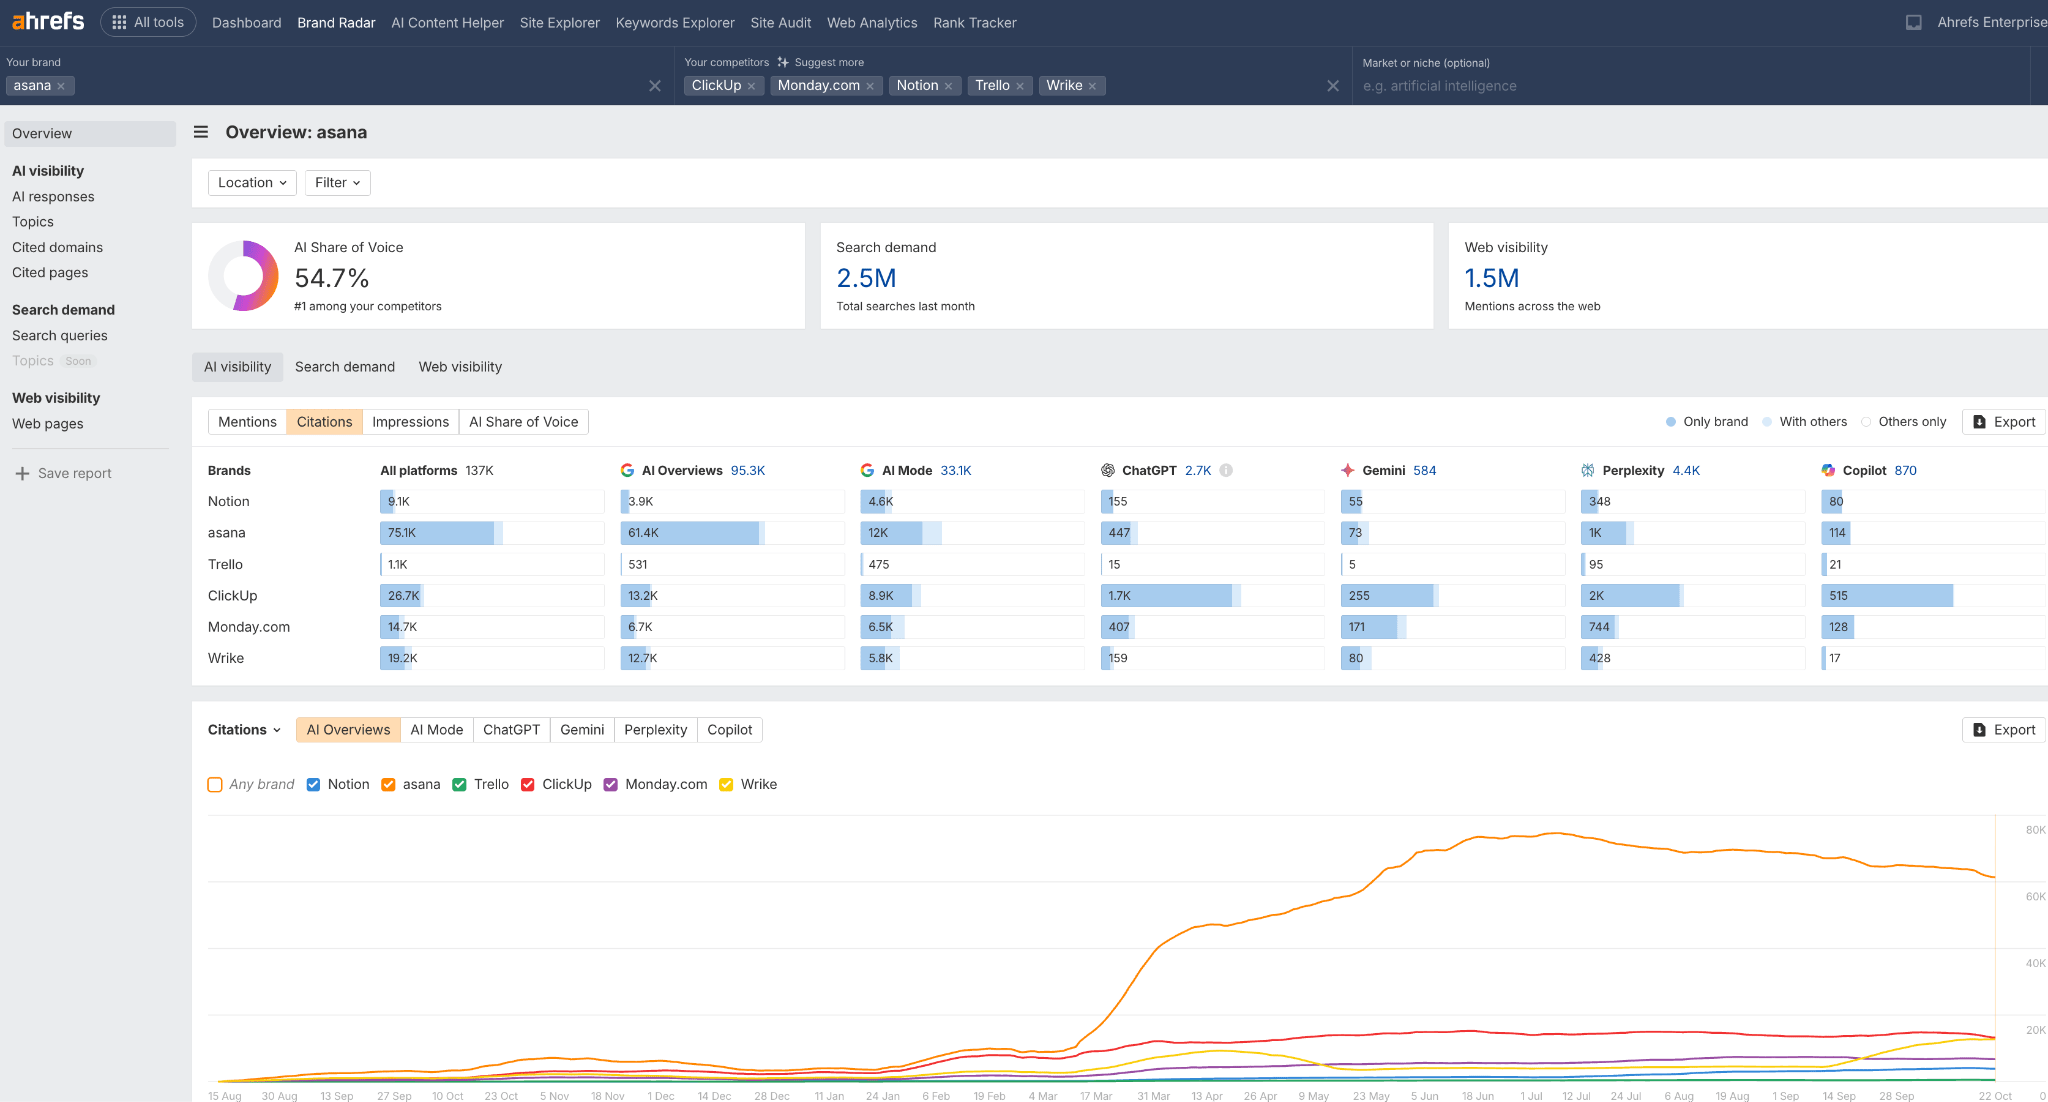2048x1102 pixels.
Task: Switch to the Search demand tab
Action: tap(344, 366)
